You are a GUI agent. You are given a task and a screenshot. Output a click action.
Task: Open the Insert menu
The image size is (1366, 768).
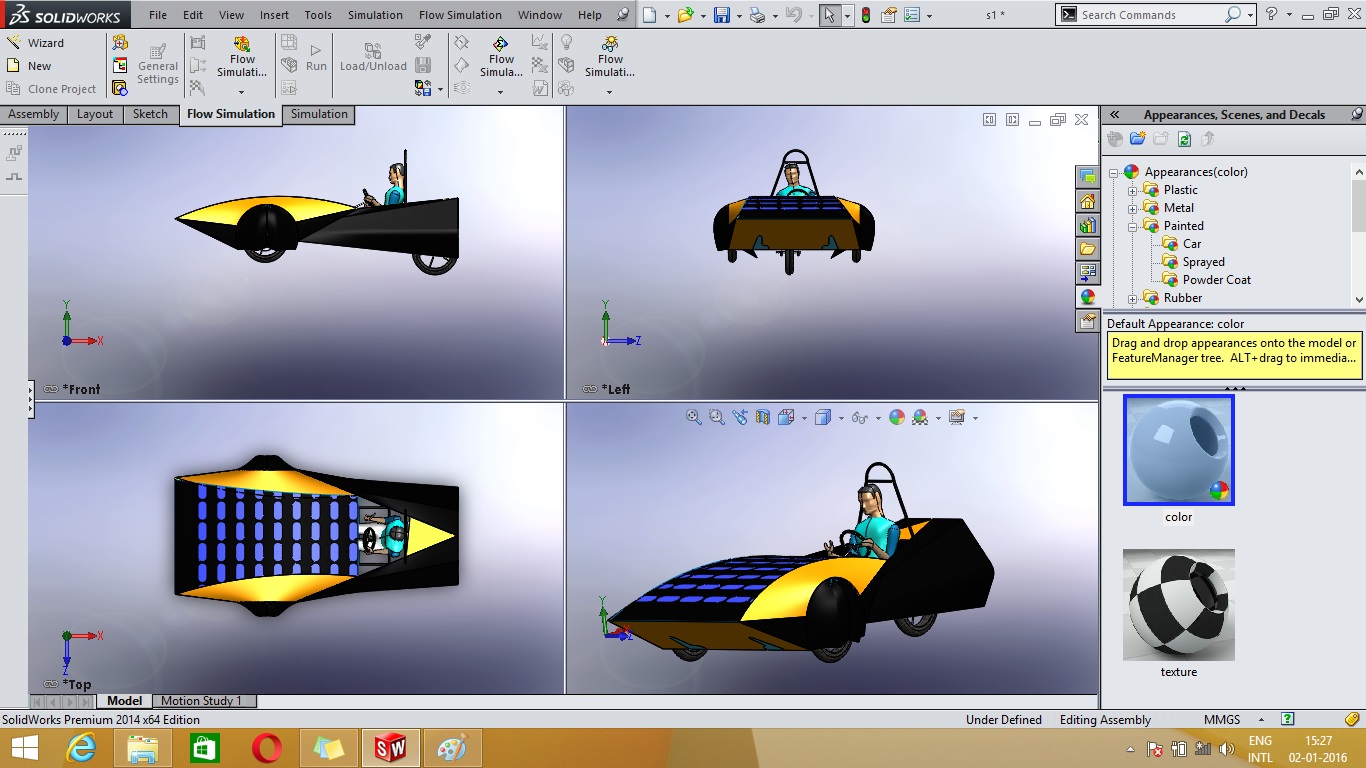(x=274, y=15)
